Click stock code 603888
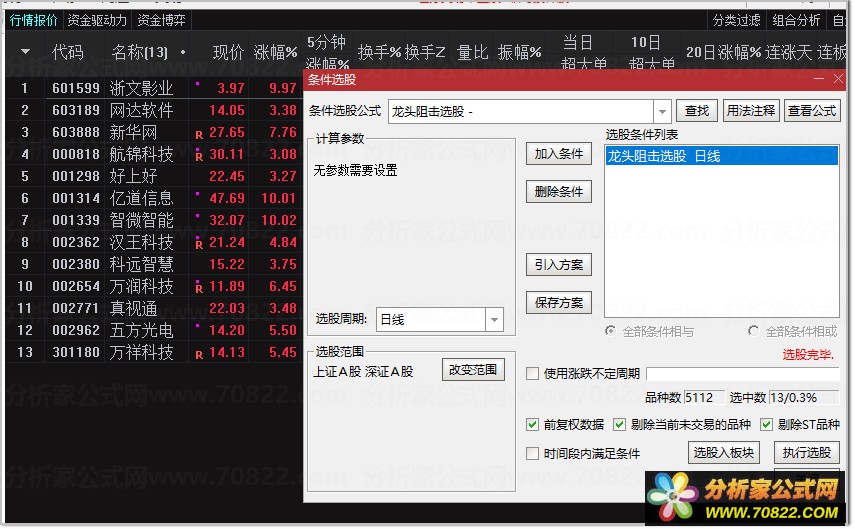This screenshot has width=855, height=529. (x=76, y=132)
